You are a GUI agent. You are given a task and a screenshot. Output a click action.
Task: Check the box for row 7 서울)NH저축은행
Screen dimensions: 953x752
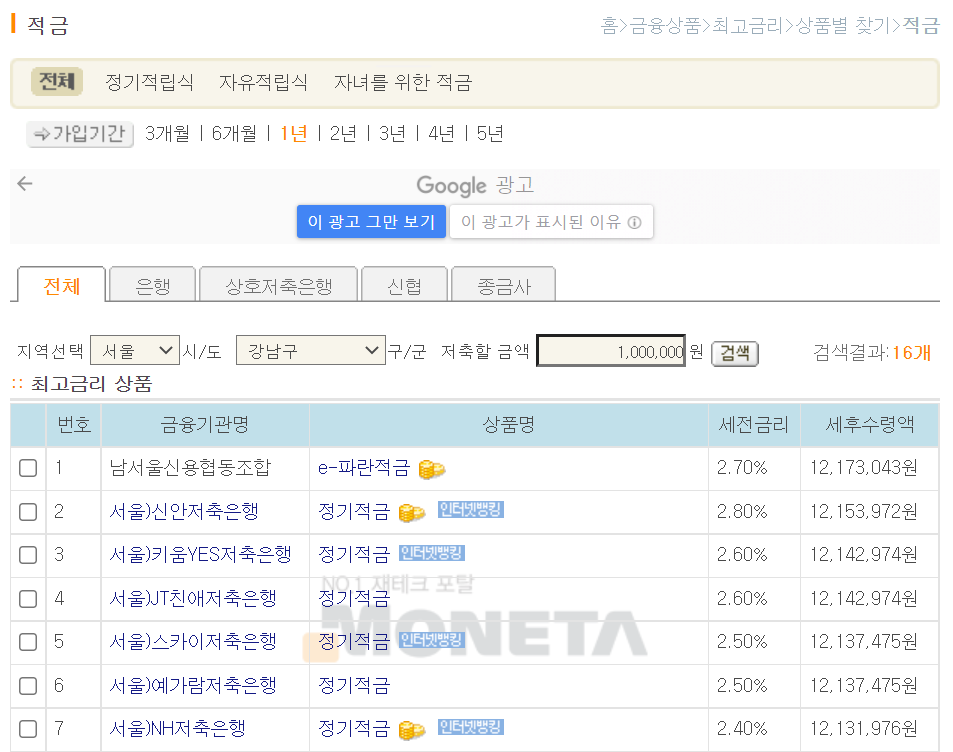(x=28, y=729)
